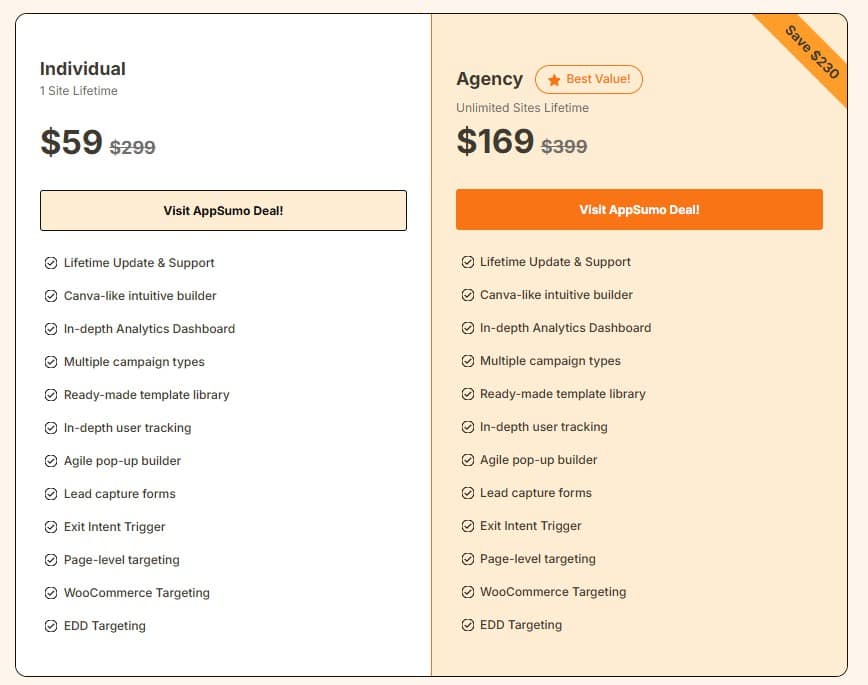Select the checkmark next to Agile pop-up builder

[x=50, y=460]
